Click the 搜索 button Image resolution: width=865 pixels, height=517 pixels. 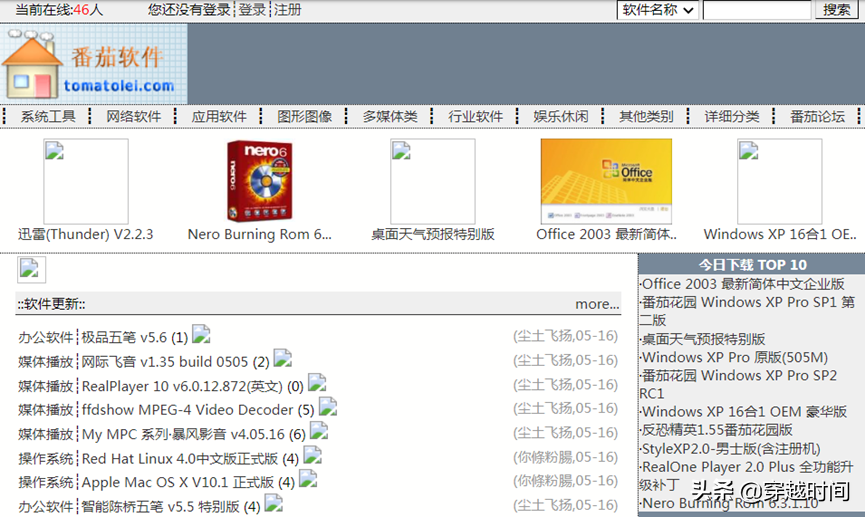[x=836, y=10]
